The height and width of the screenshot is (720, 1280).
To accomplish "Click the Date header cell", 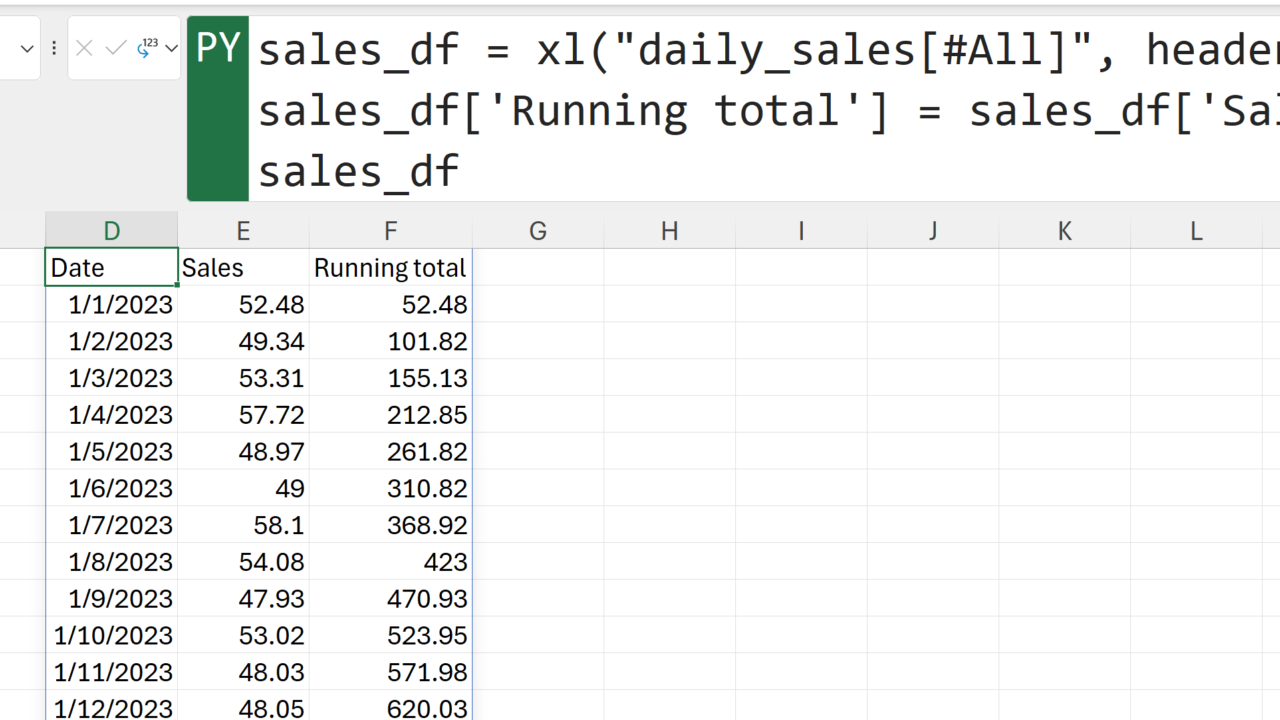I will pos(111,268).
